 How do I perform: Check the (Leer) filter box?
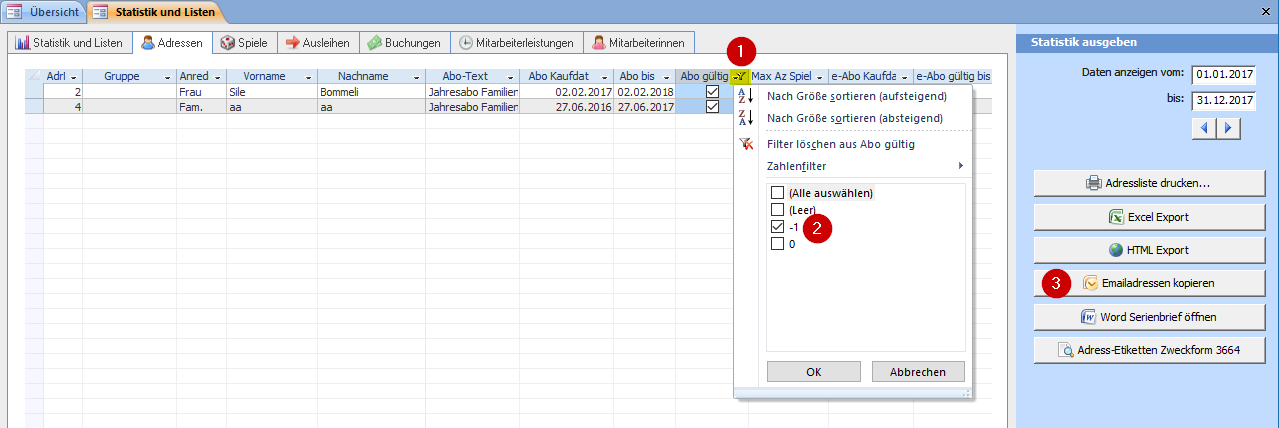[x=777, y=210]
